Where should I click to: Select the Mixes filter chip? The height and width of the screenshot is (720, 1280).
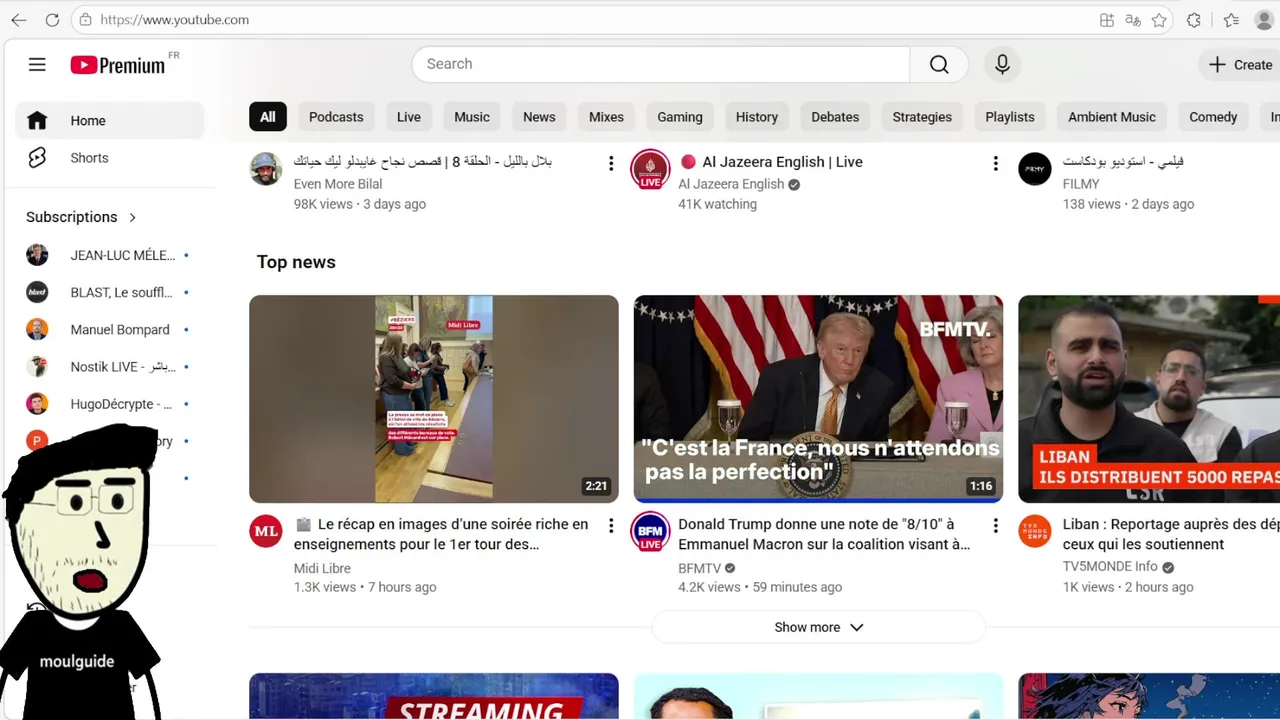[x=606, y=117]
